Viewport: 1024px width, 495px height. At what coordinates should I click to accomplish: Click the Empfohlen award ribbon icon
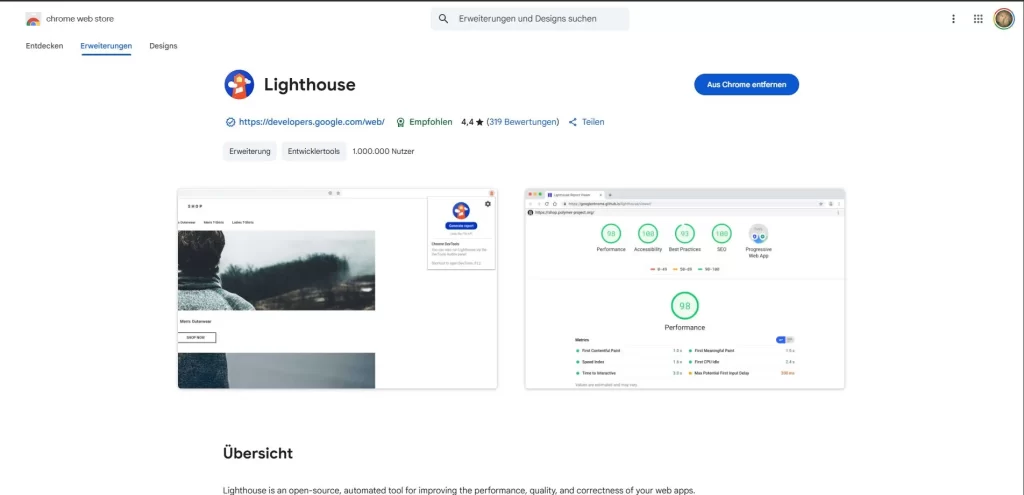[x=400, y=122]
